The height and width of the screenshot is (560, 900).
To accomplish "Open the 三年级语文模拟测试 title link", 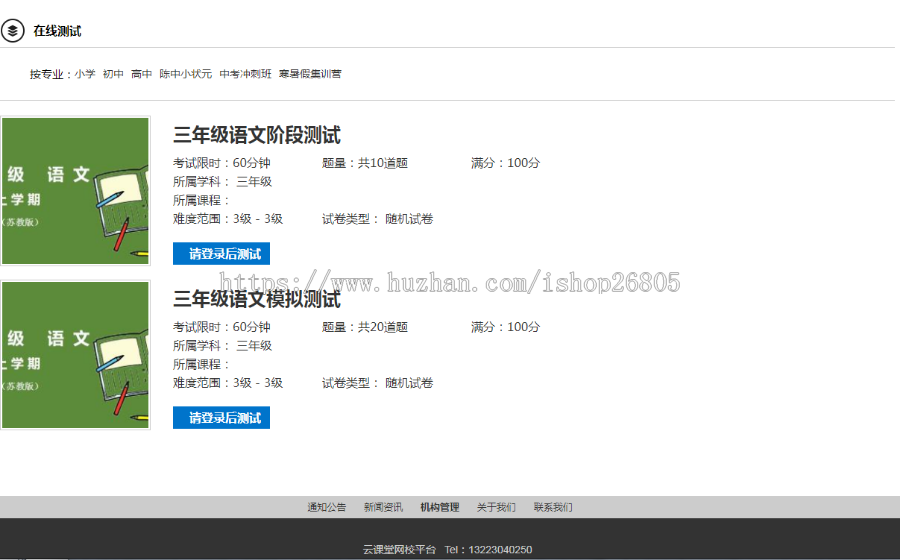I will [x=257, y=300].
